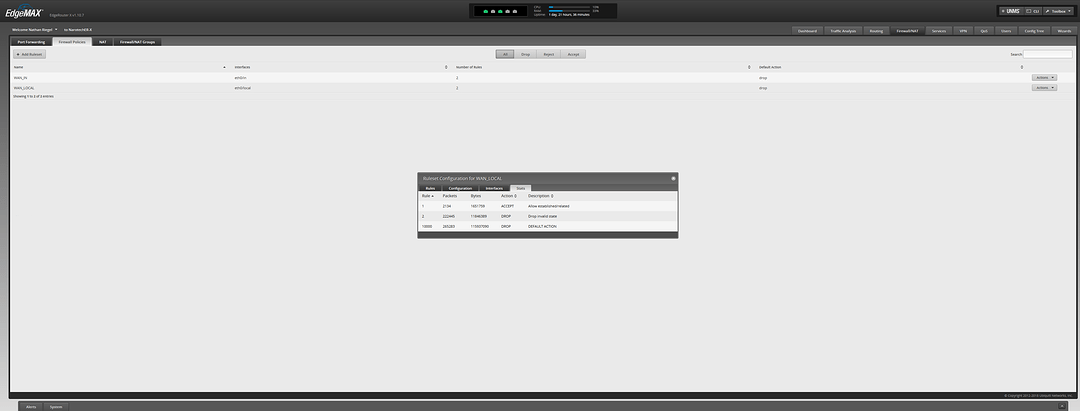Screen dimensions: 1080x411
Task: Open System panel at bottom
Action: pos(56,407)
